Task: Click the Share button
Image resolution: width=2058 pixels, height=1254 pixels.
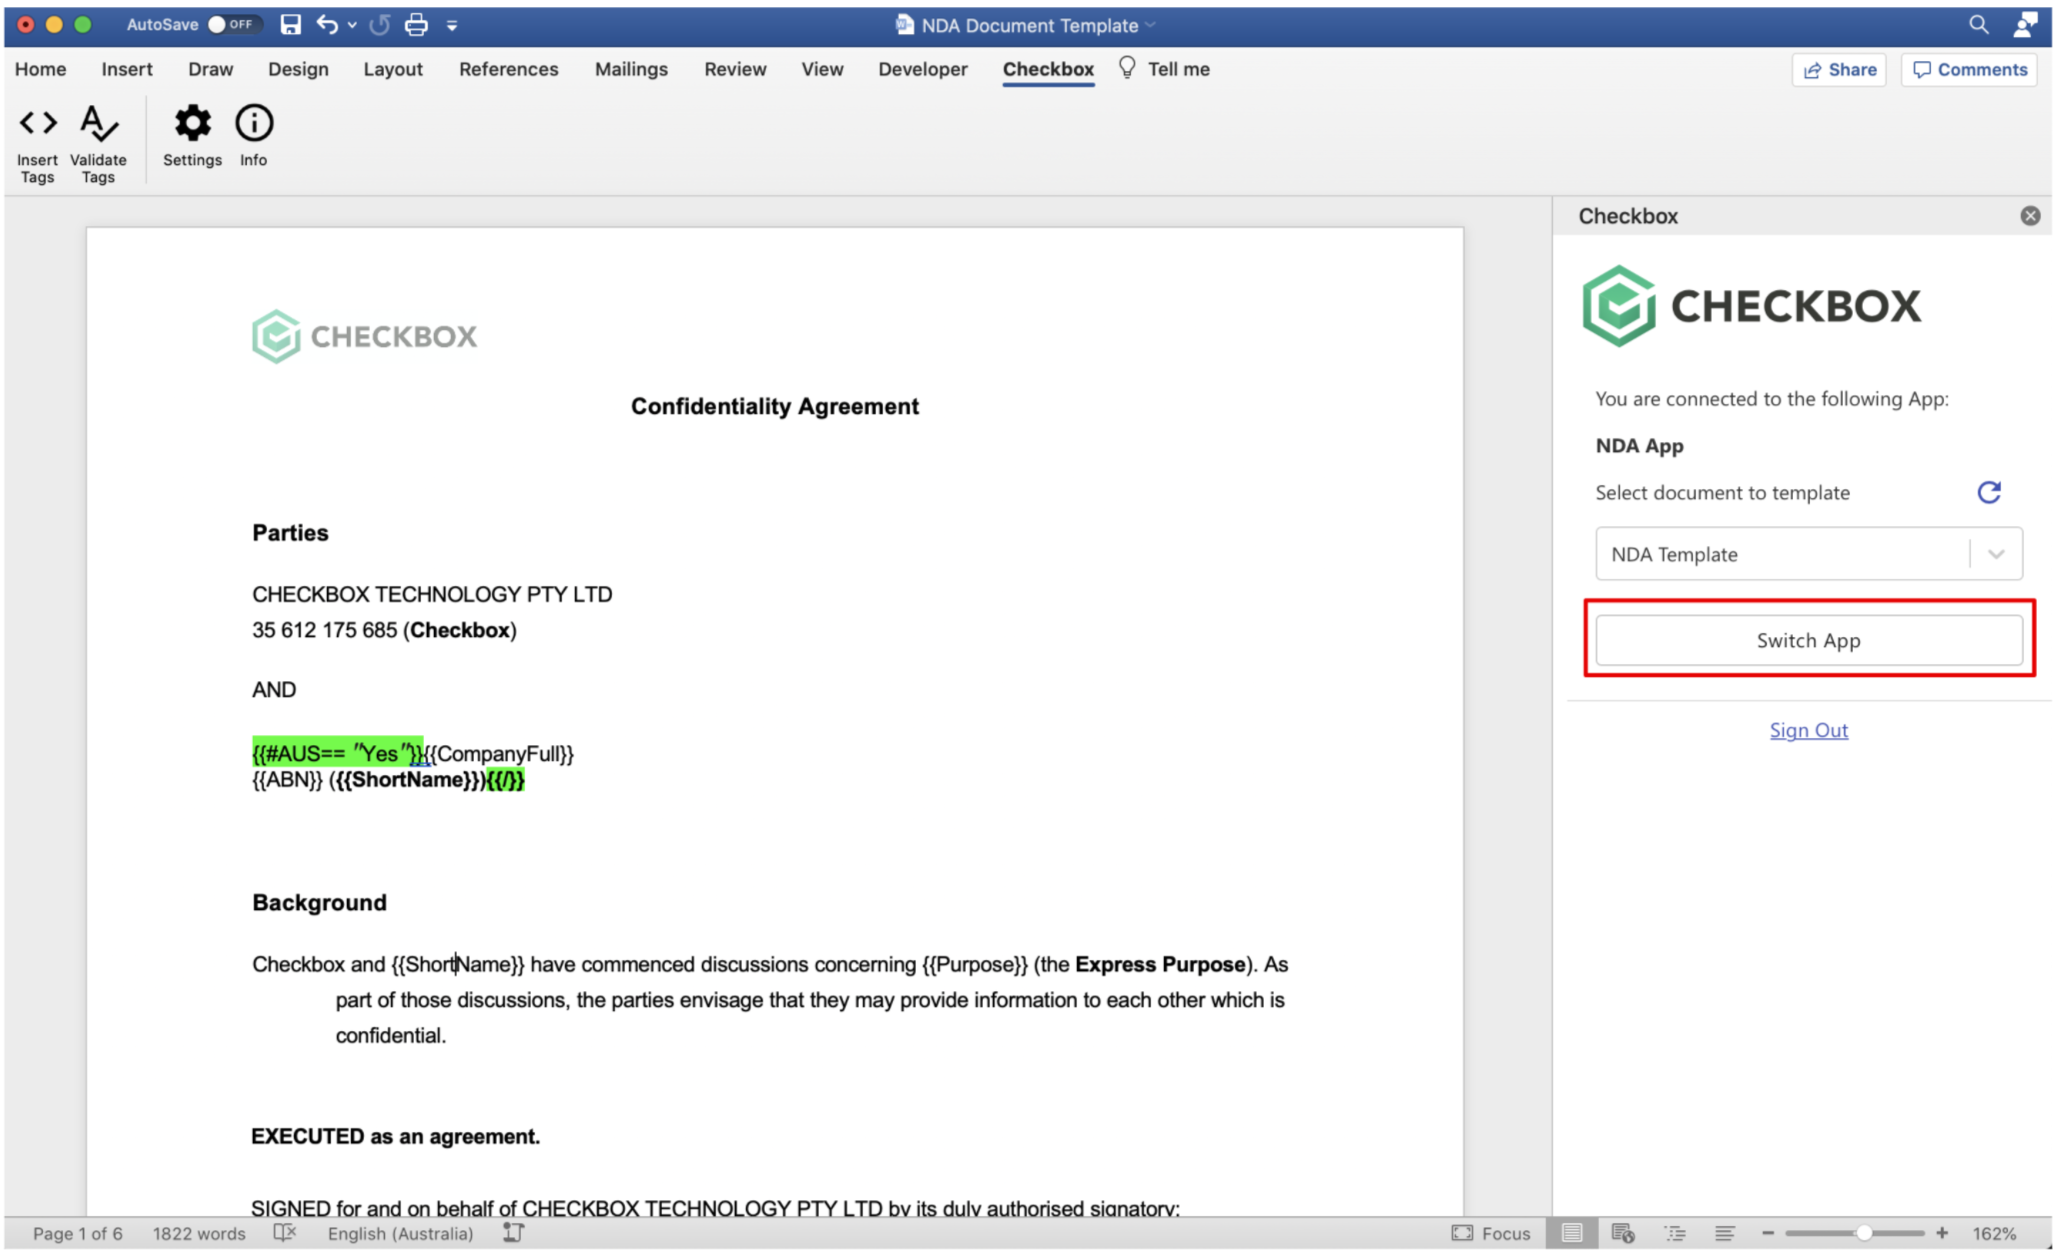Action: point(1839,69)
